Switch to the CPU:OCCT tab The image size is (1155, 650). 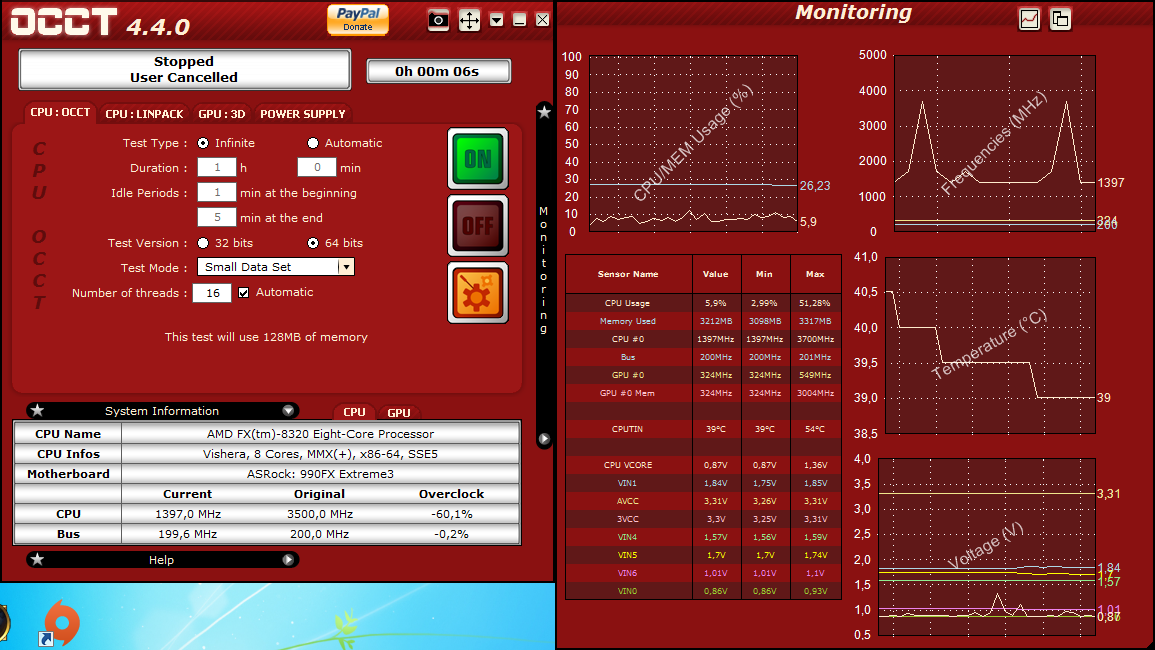pyautogui.click(x=60, y=113)
